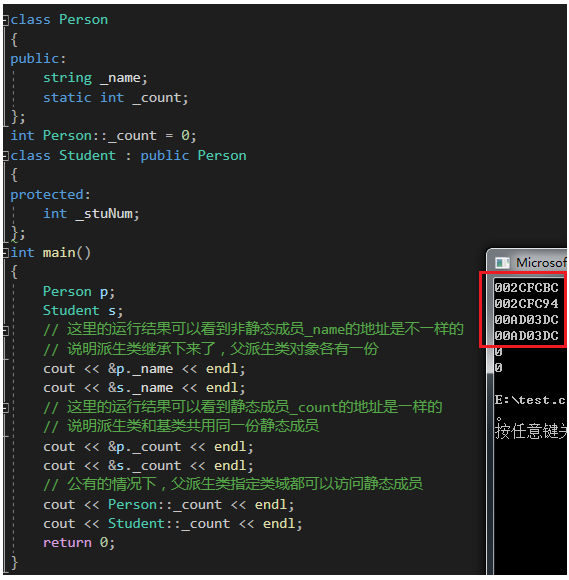This screenshot has width=569, height=580.
Task: Collapse the int main() function block
Action: [x=6, y=253]
